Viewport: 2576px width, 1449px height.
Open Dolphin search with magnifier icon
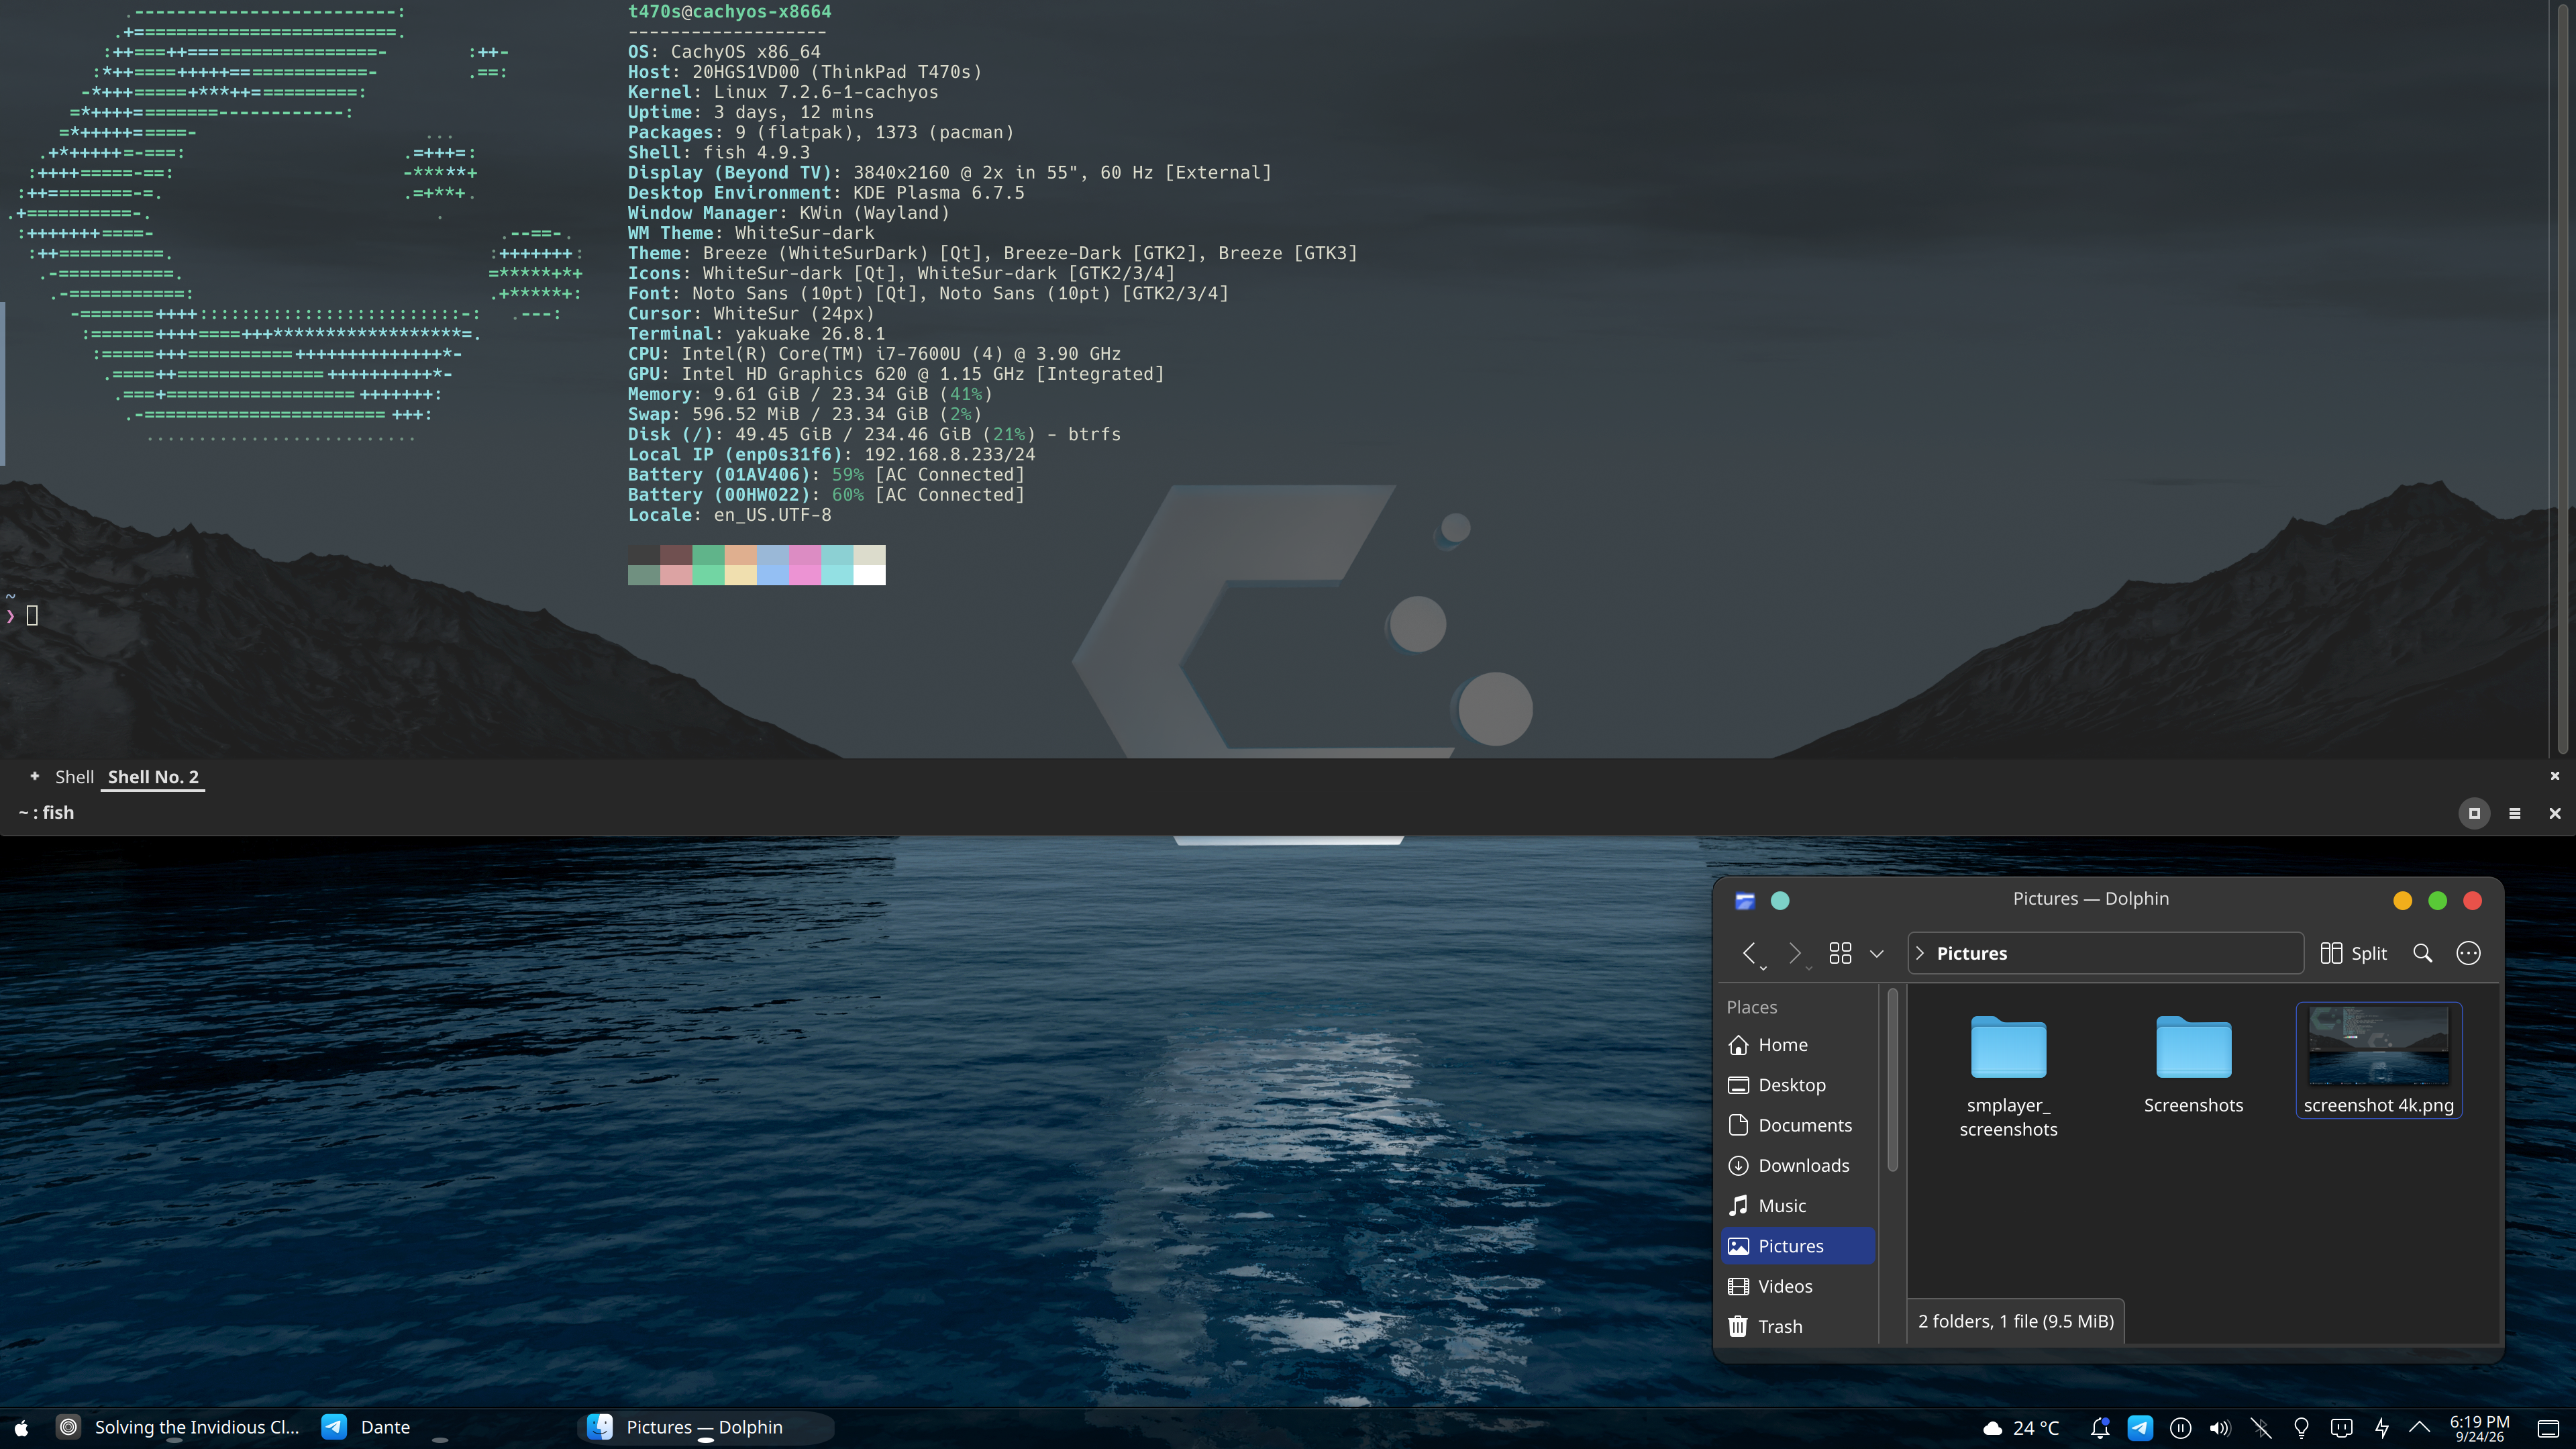click(x=2422, y=953)
